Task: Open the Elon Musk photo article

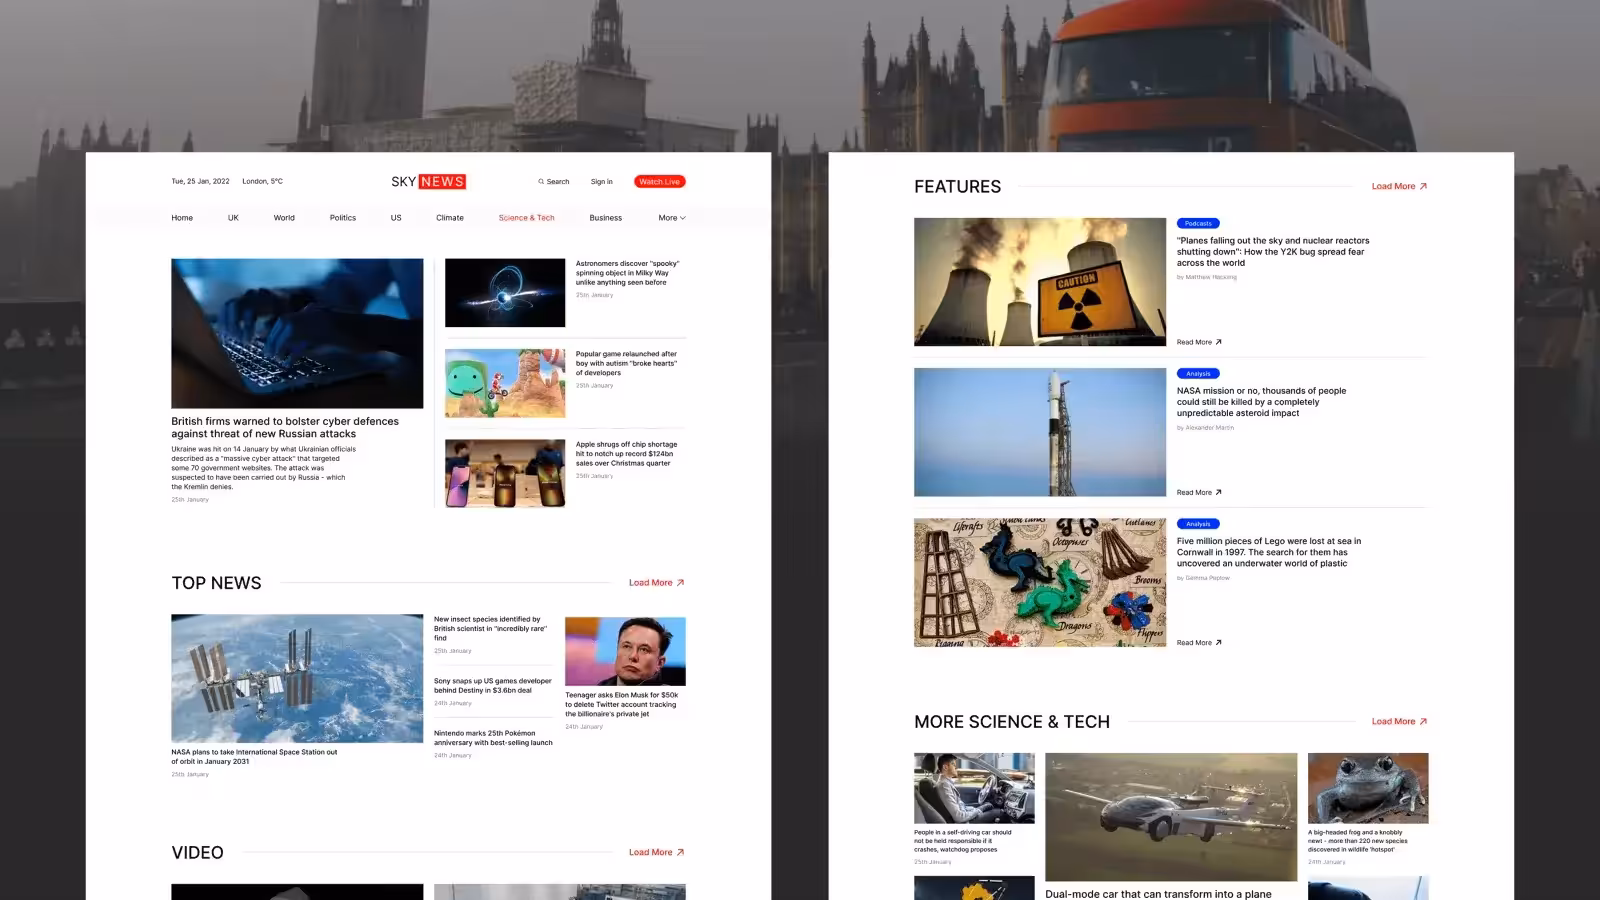Action: [625, 651]
